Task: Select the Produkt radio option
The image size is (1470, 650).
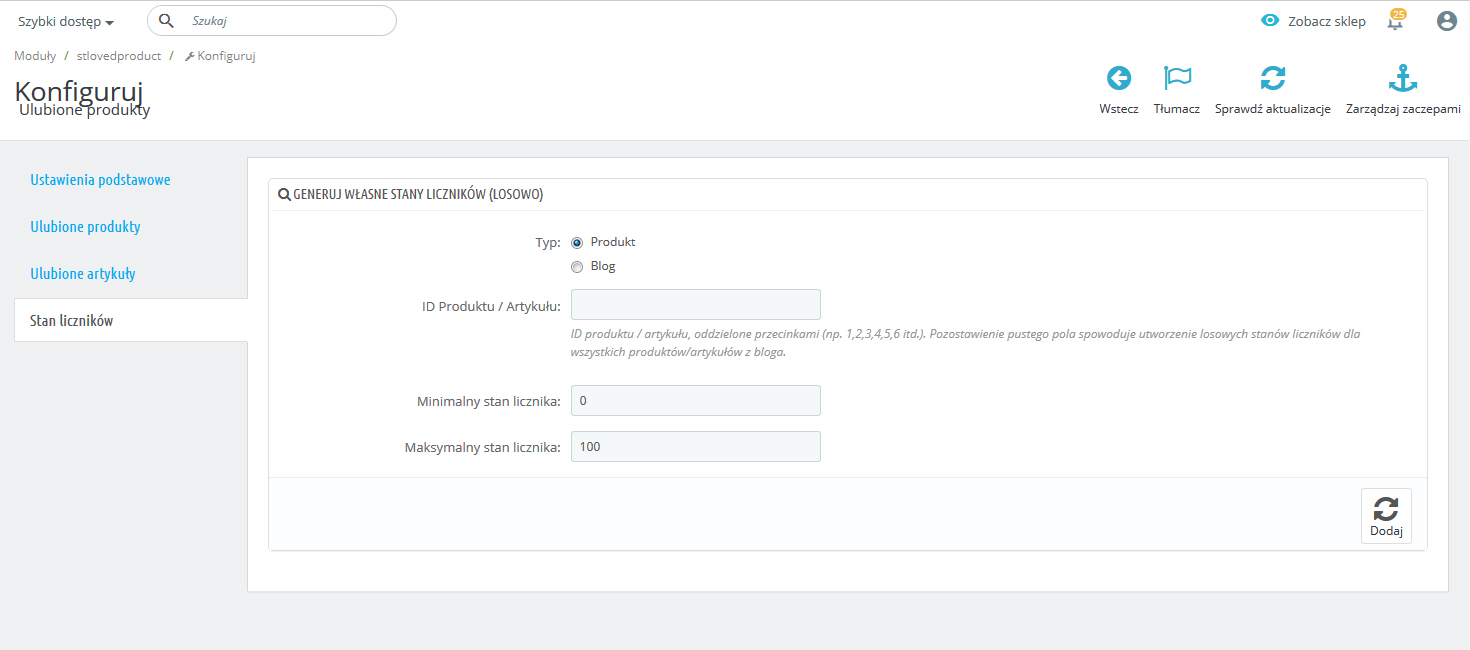Action: [x=577, y=243]
